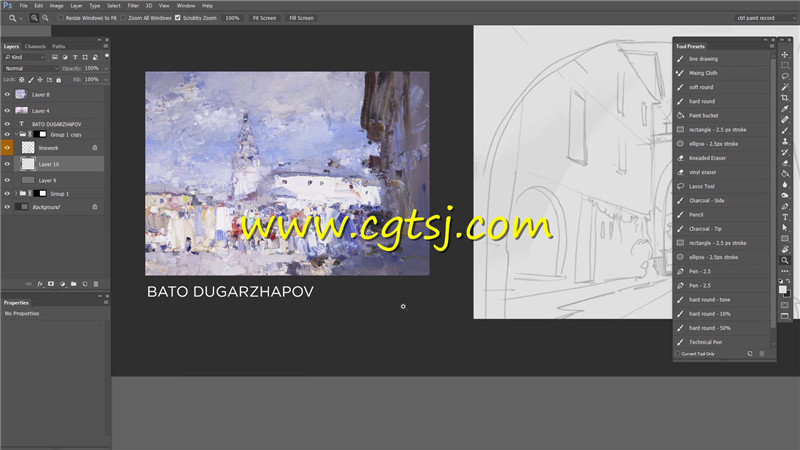
Task: Select the Hand tool
Action: [785, 249]
